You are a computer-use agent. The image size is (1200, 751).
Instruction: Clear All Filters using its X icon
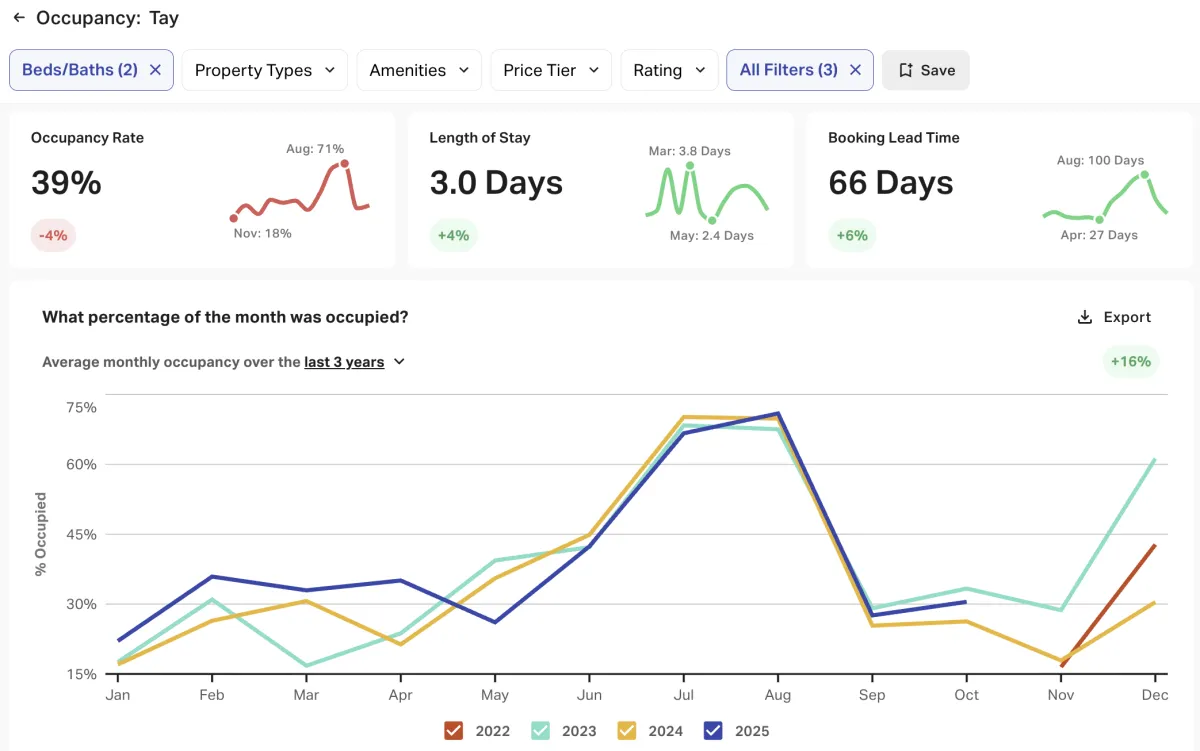tap(855, 70)
